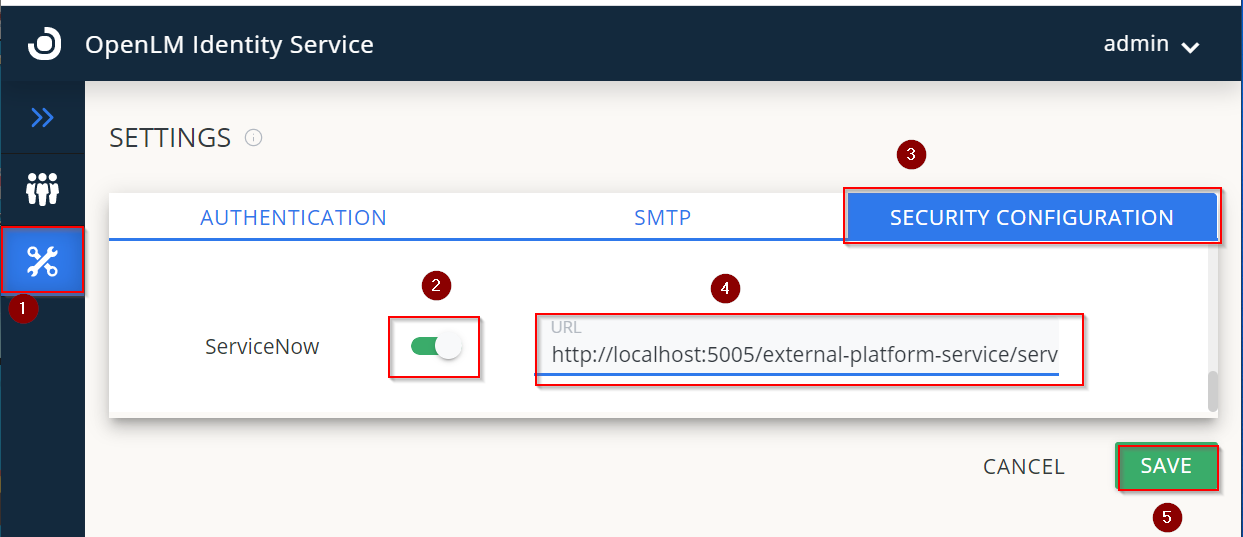Screen dimensions: 1243x537
Task: Expand the sidebar with double chevron
Action: point(42,118)
